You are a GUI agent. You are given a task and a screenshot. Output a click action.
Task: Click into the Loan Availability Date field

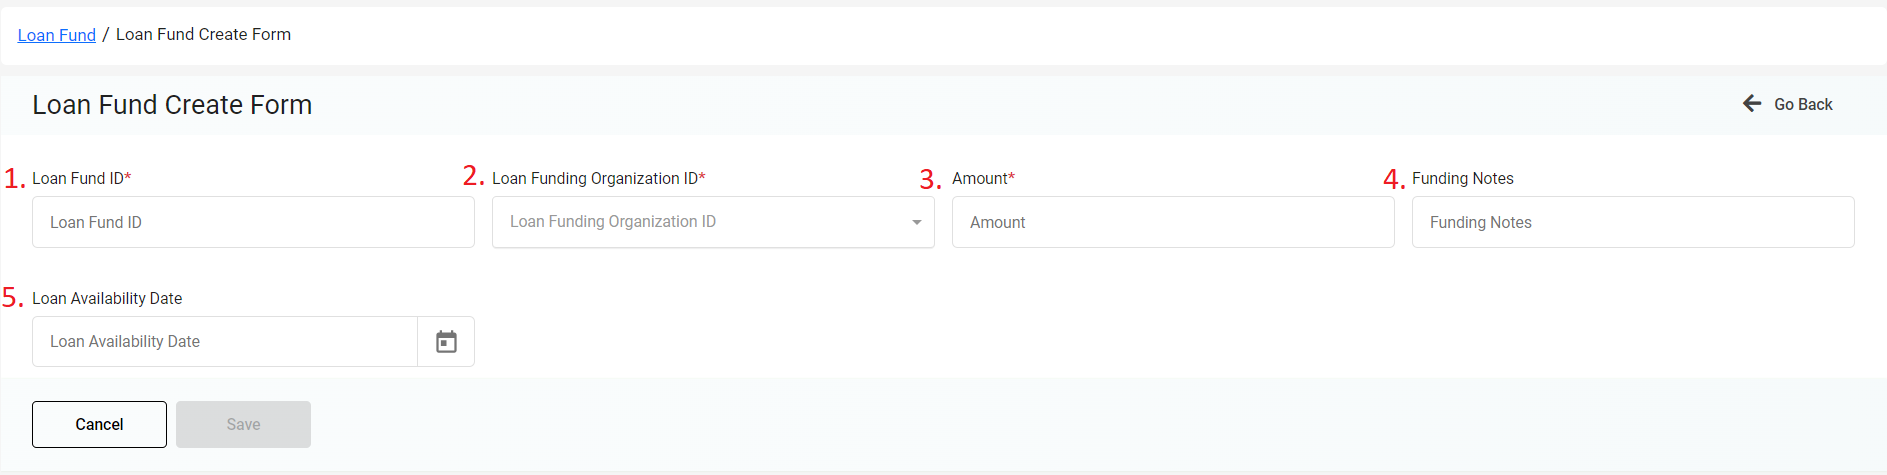pyautogui.click(x=225, y=342)
